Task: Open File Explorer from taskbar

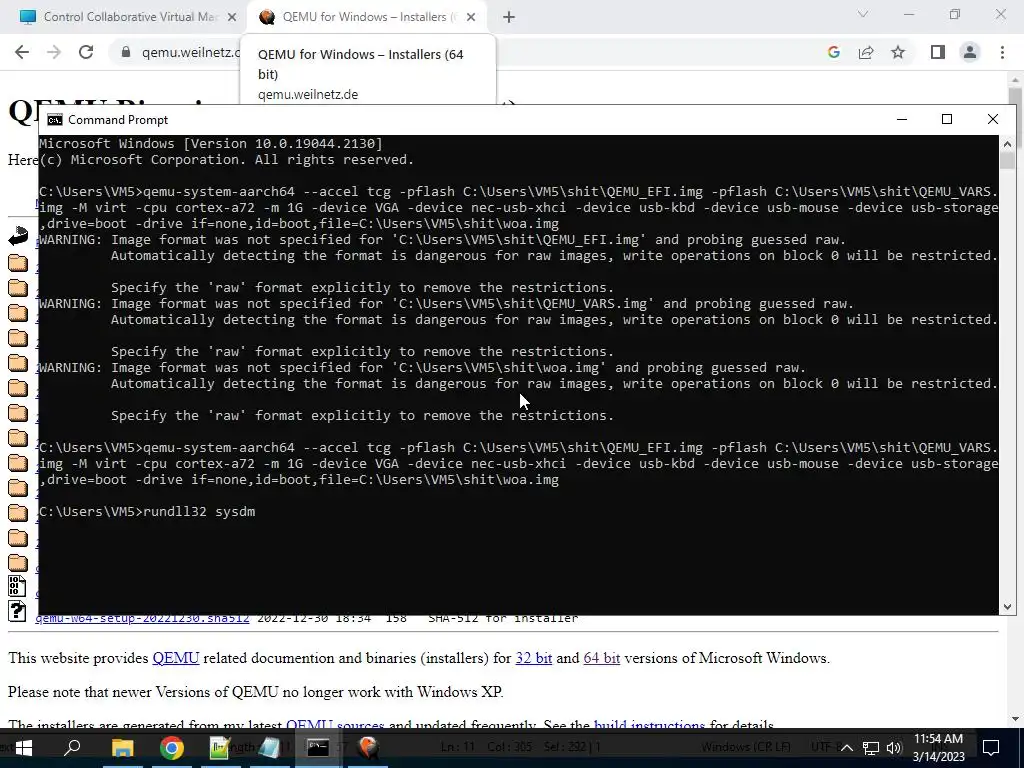Action: pyautogui.click(x=122, y=747)
